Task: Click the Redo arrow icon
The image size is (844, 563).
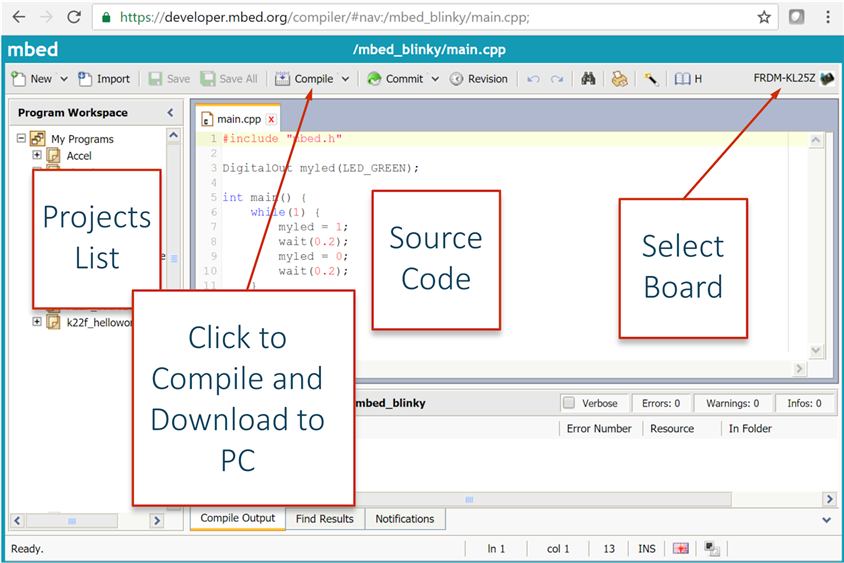Action: pyautogui.click(x=557, y=79)
